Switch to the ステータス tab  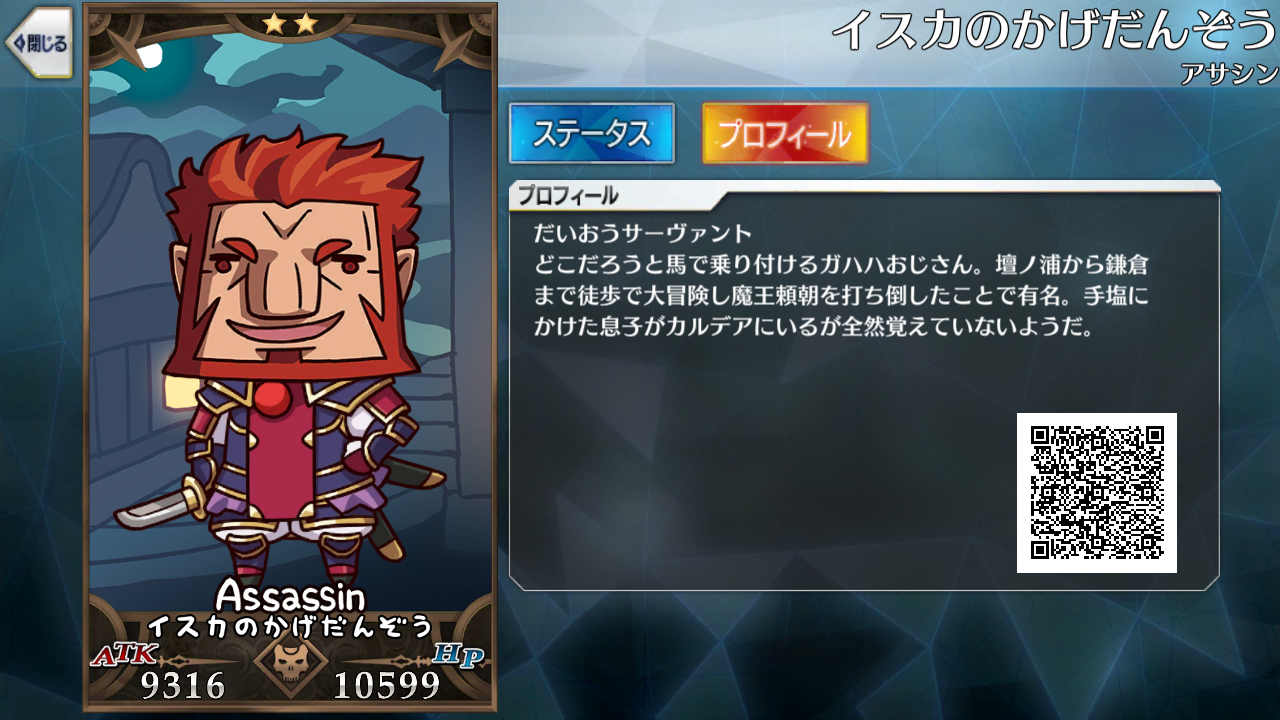(592, 133)
